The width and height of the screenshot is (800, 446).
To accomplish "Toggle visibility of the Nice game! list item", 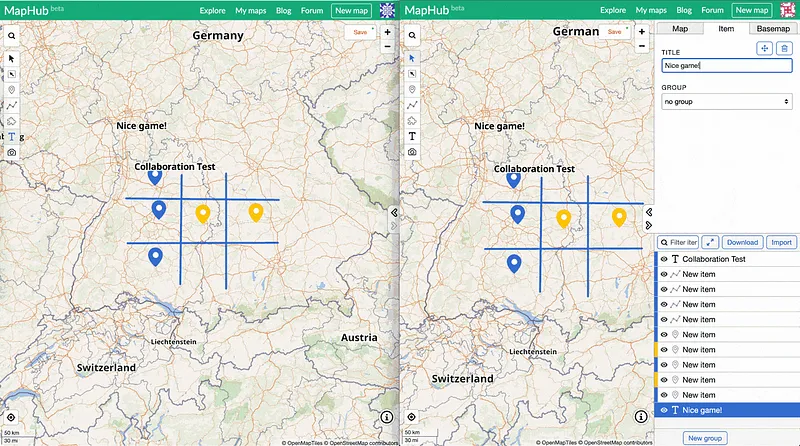I will [664, 410].
